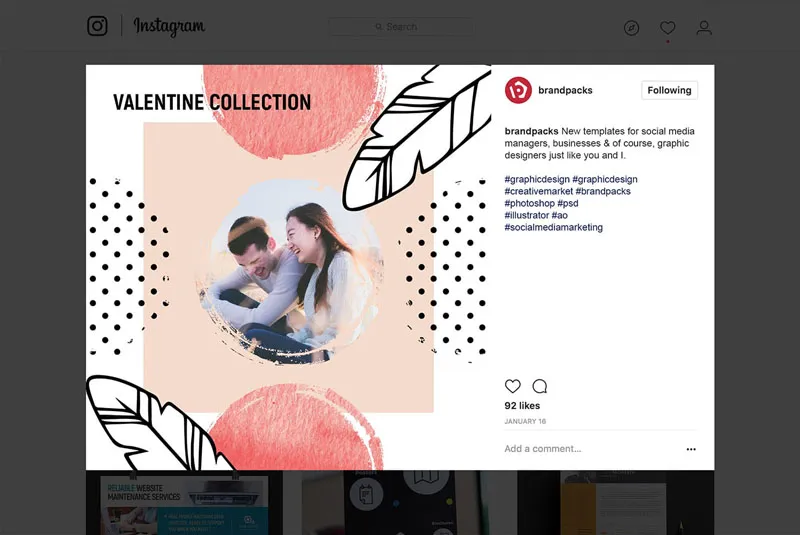The image size is (800, 535).
Task: Click the Valentine Collection post image
Action: 288,267
